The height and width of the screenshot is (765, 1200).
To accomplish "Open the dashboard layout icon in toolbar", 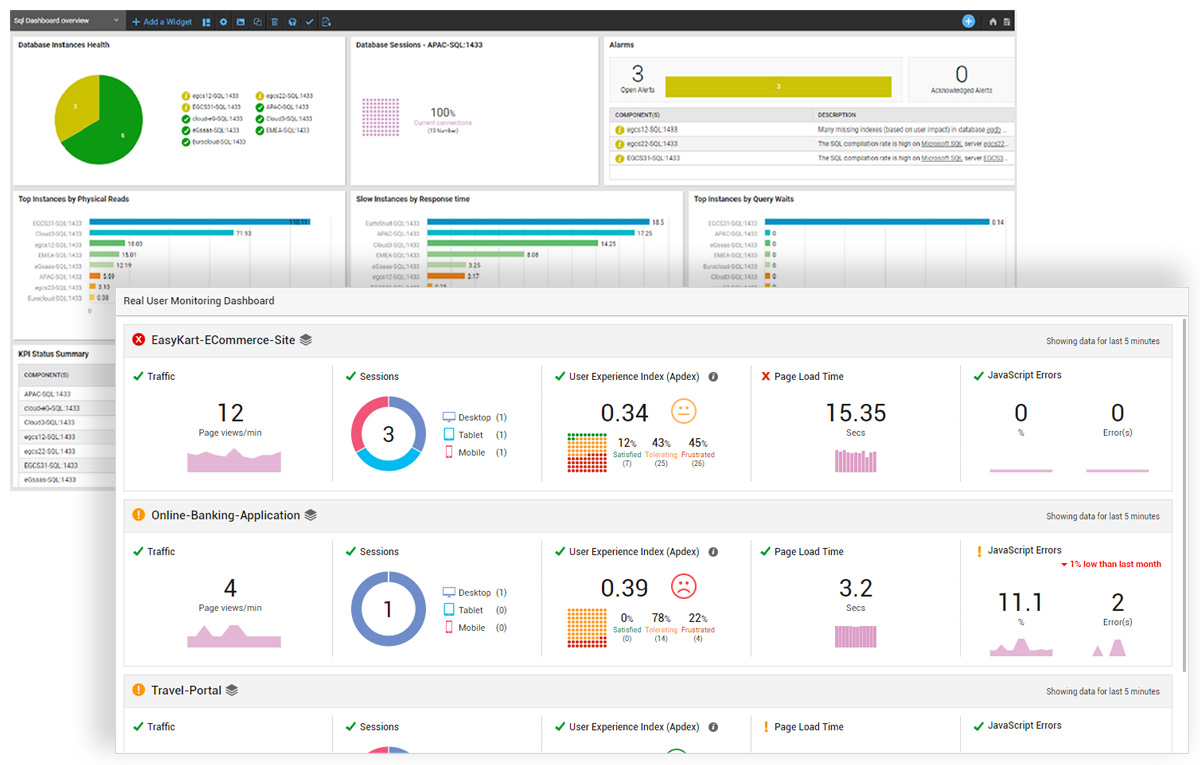I will 206,21.
